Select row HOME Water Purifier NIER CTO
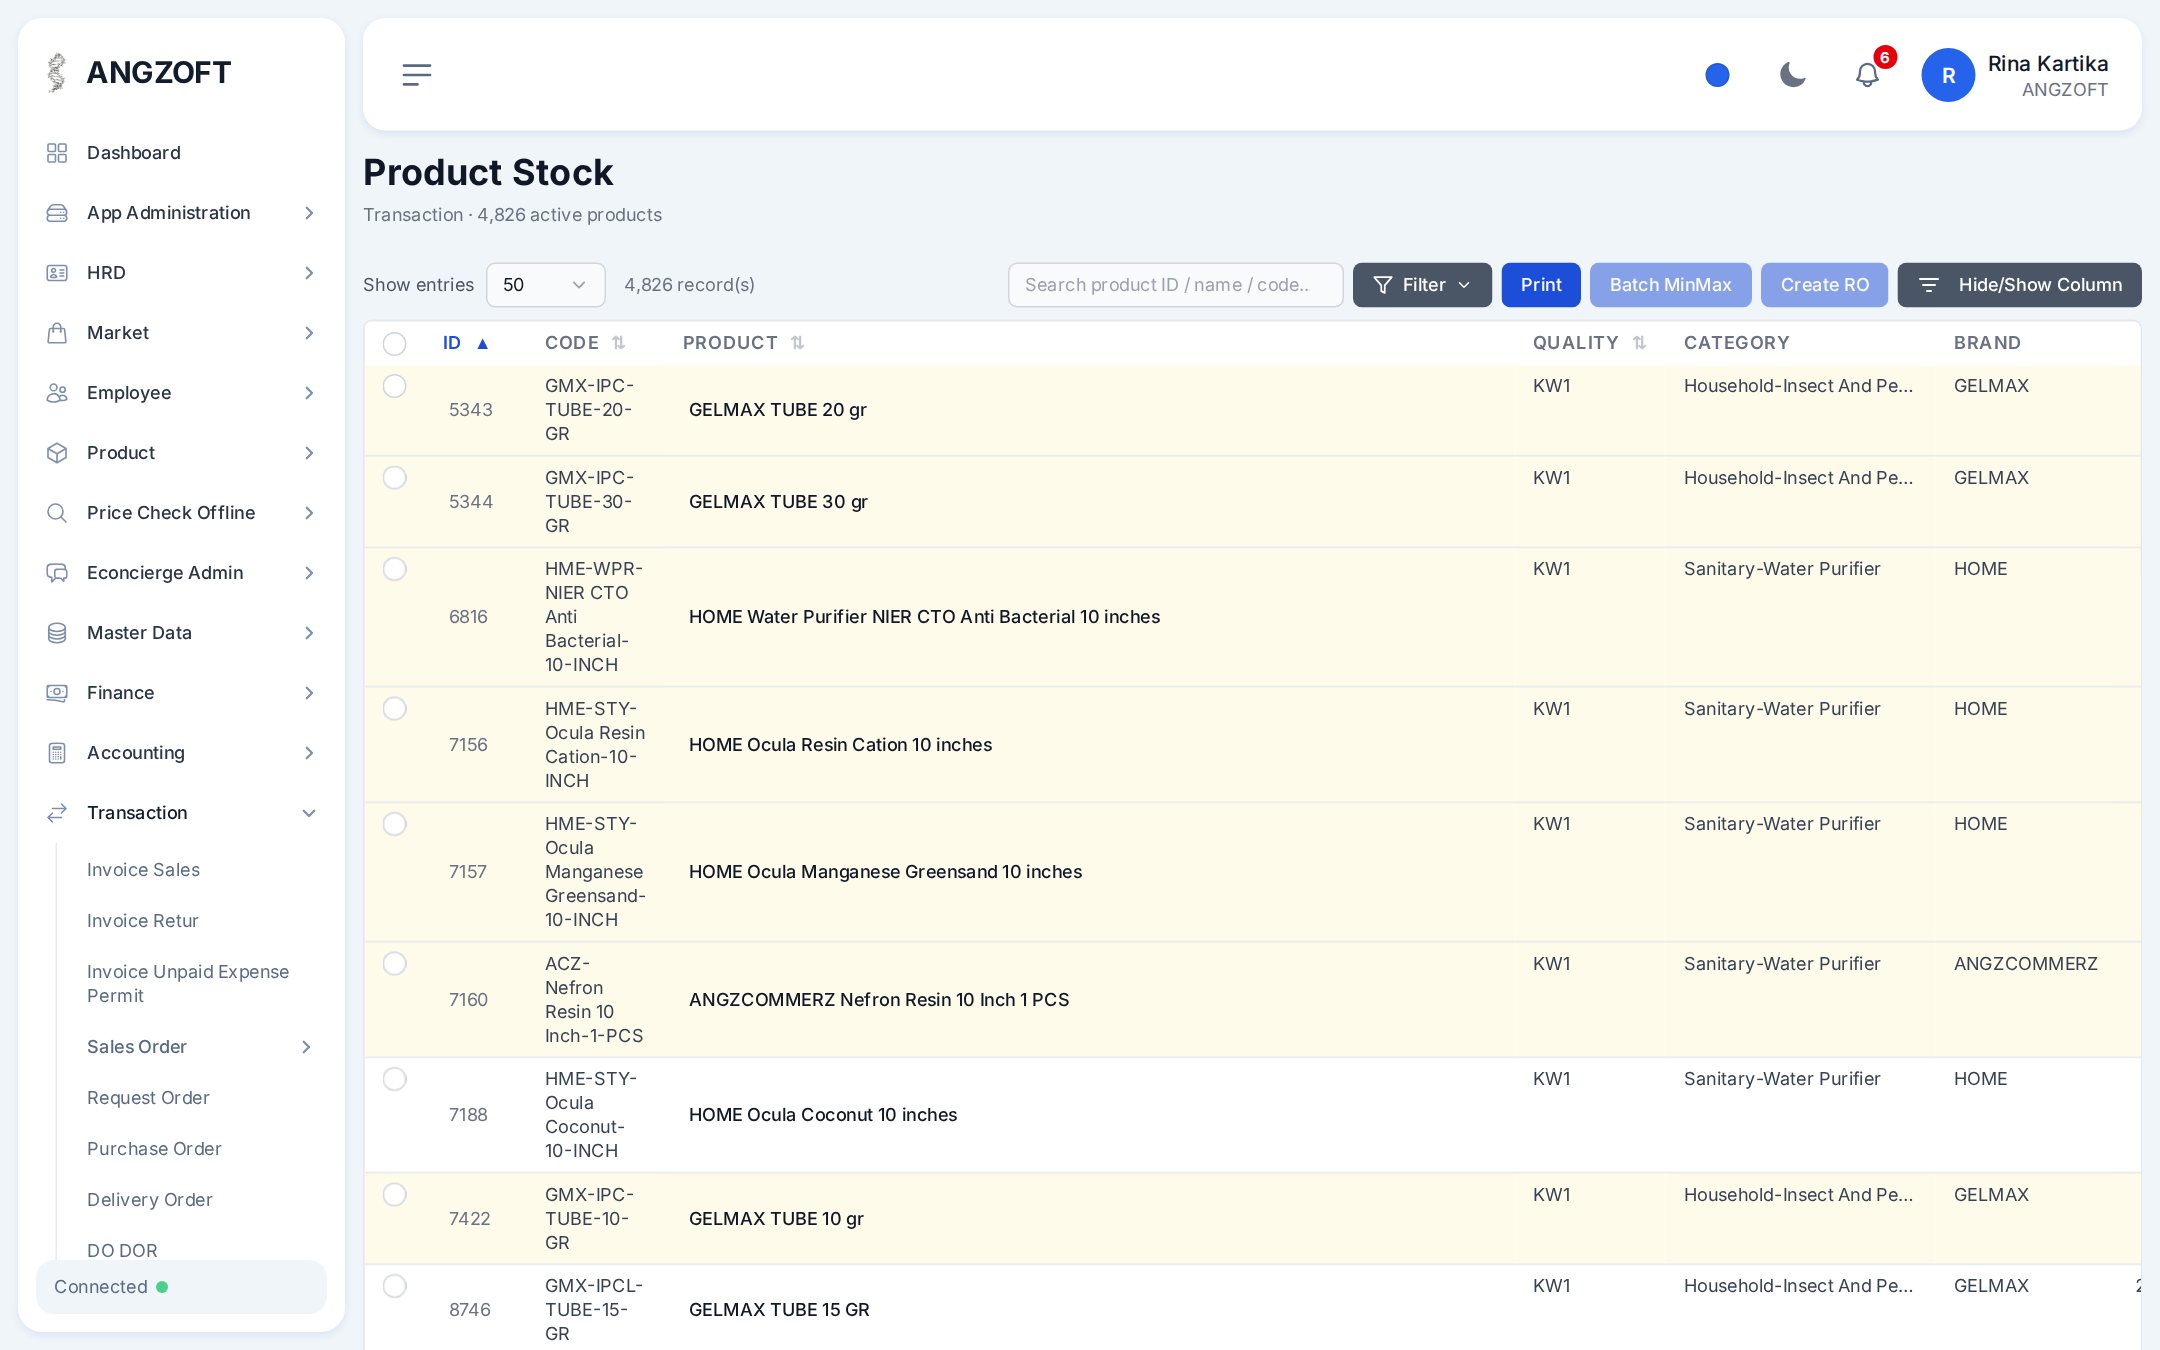 (x=395, y=569)
